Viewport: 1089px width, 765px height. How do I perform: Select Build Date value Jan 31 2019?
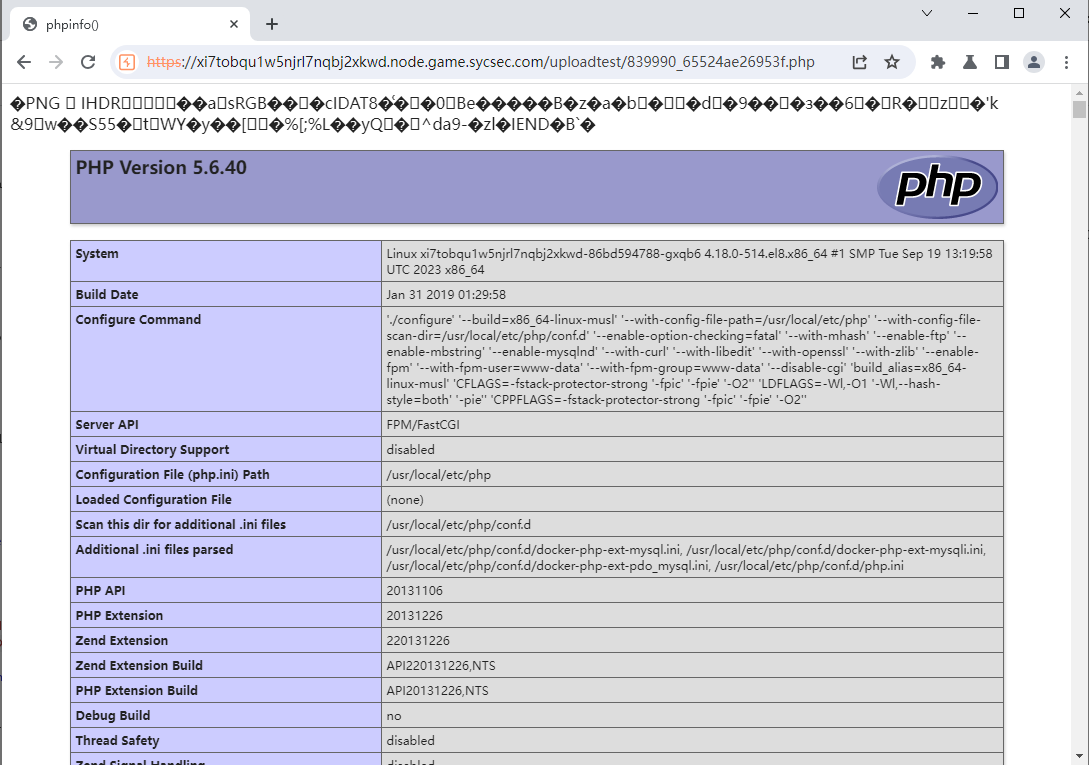tap(446, 295)
